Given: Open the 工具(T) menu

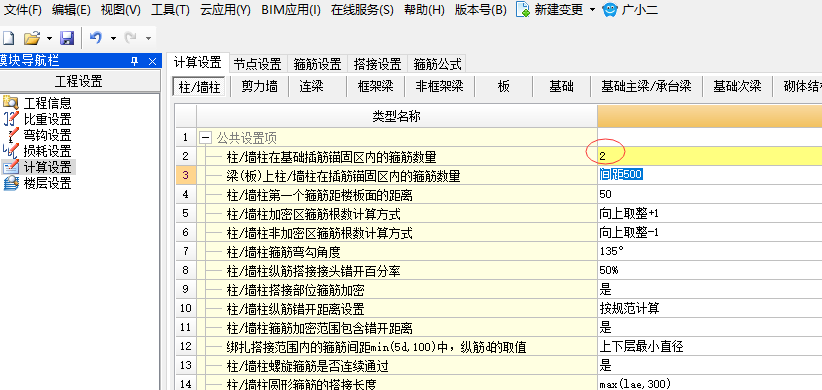Looking at the screenshot, I should [170, 9].
